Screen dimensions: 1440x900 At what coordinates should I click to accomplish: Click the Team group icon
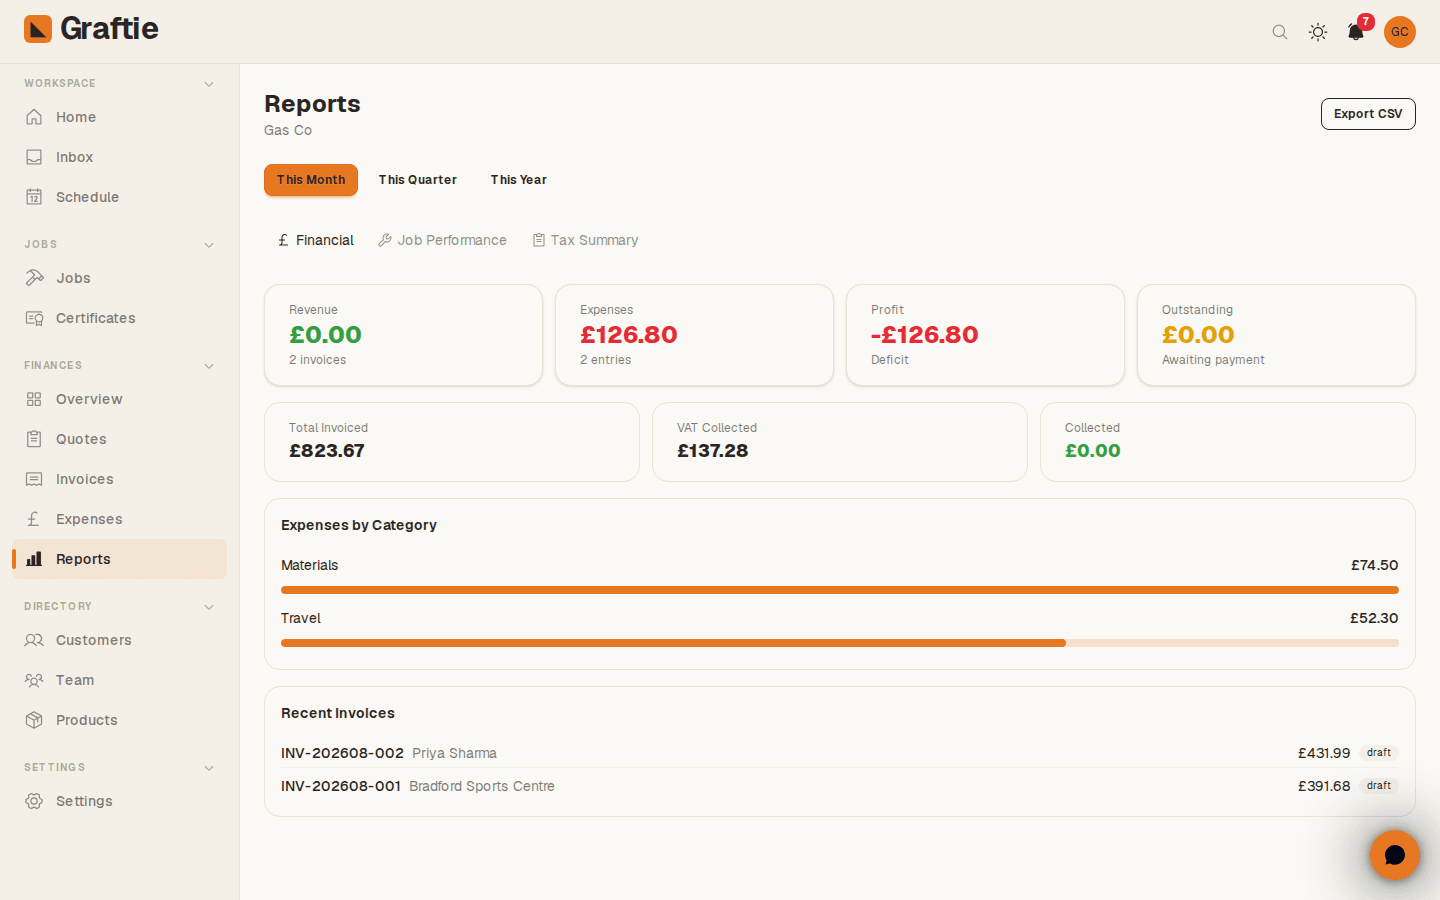[34, 680]
